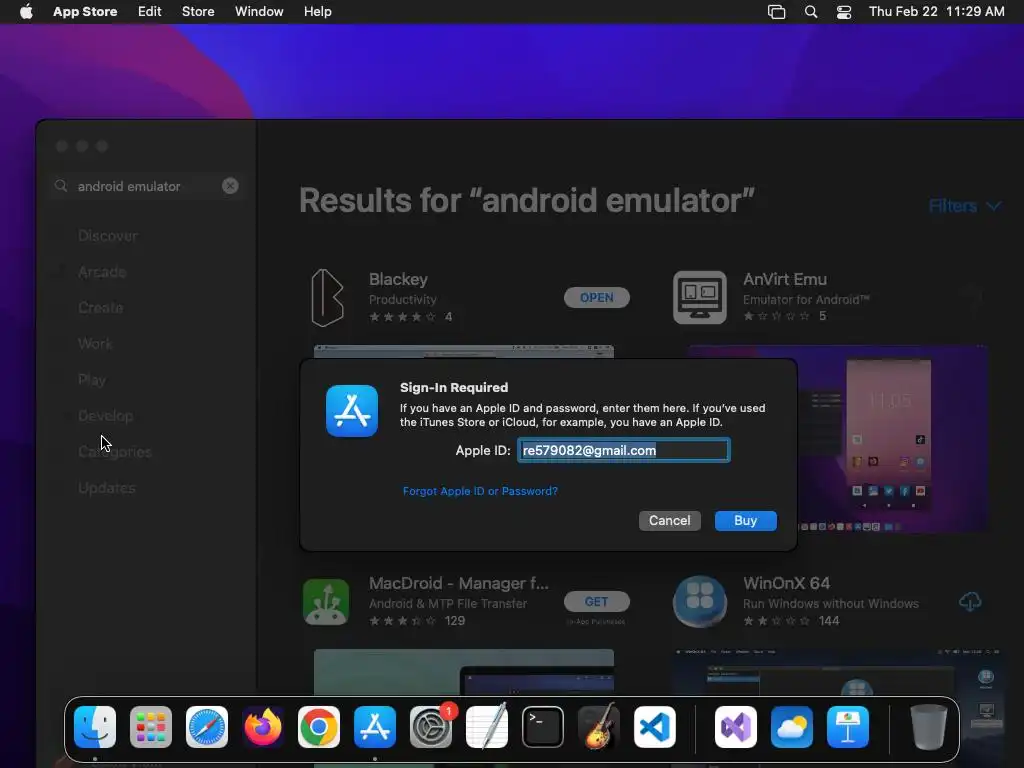The height and width of the screenshot is (768, 1024).
Task: Launch Safari from the dock
Action: click(x=207, y=727)
